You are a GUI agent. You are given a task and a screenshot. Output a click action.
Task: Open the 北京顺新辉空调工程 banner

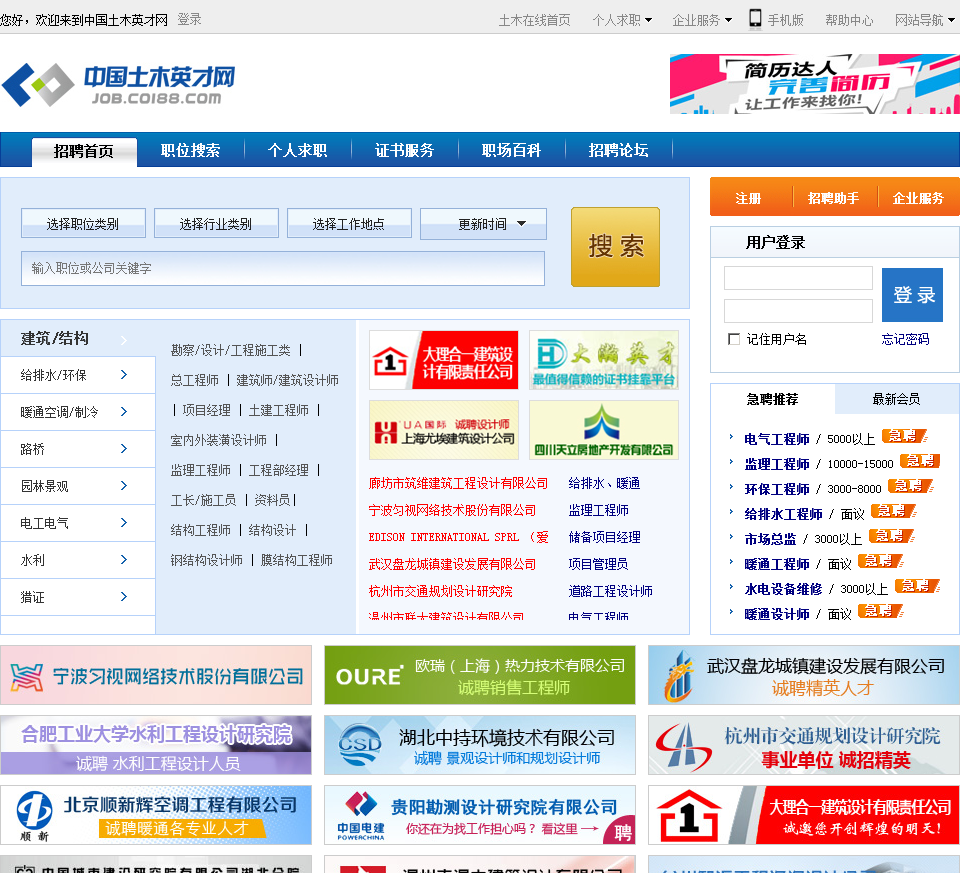(156, 815)
